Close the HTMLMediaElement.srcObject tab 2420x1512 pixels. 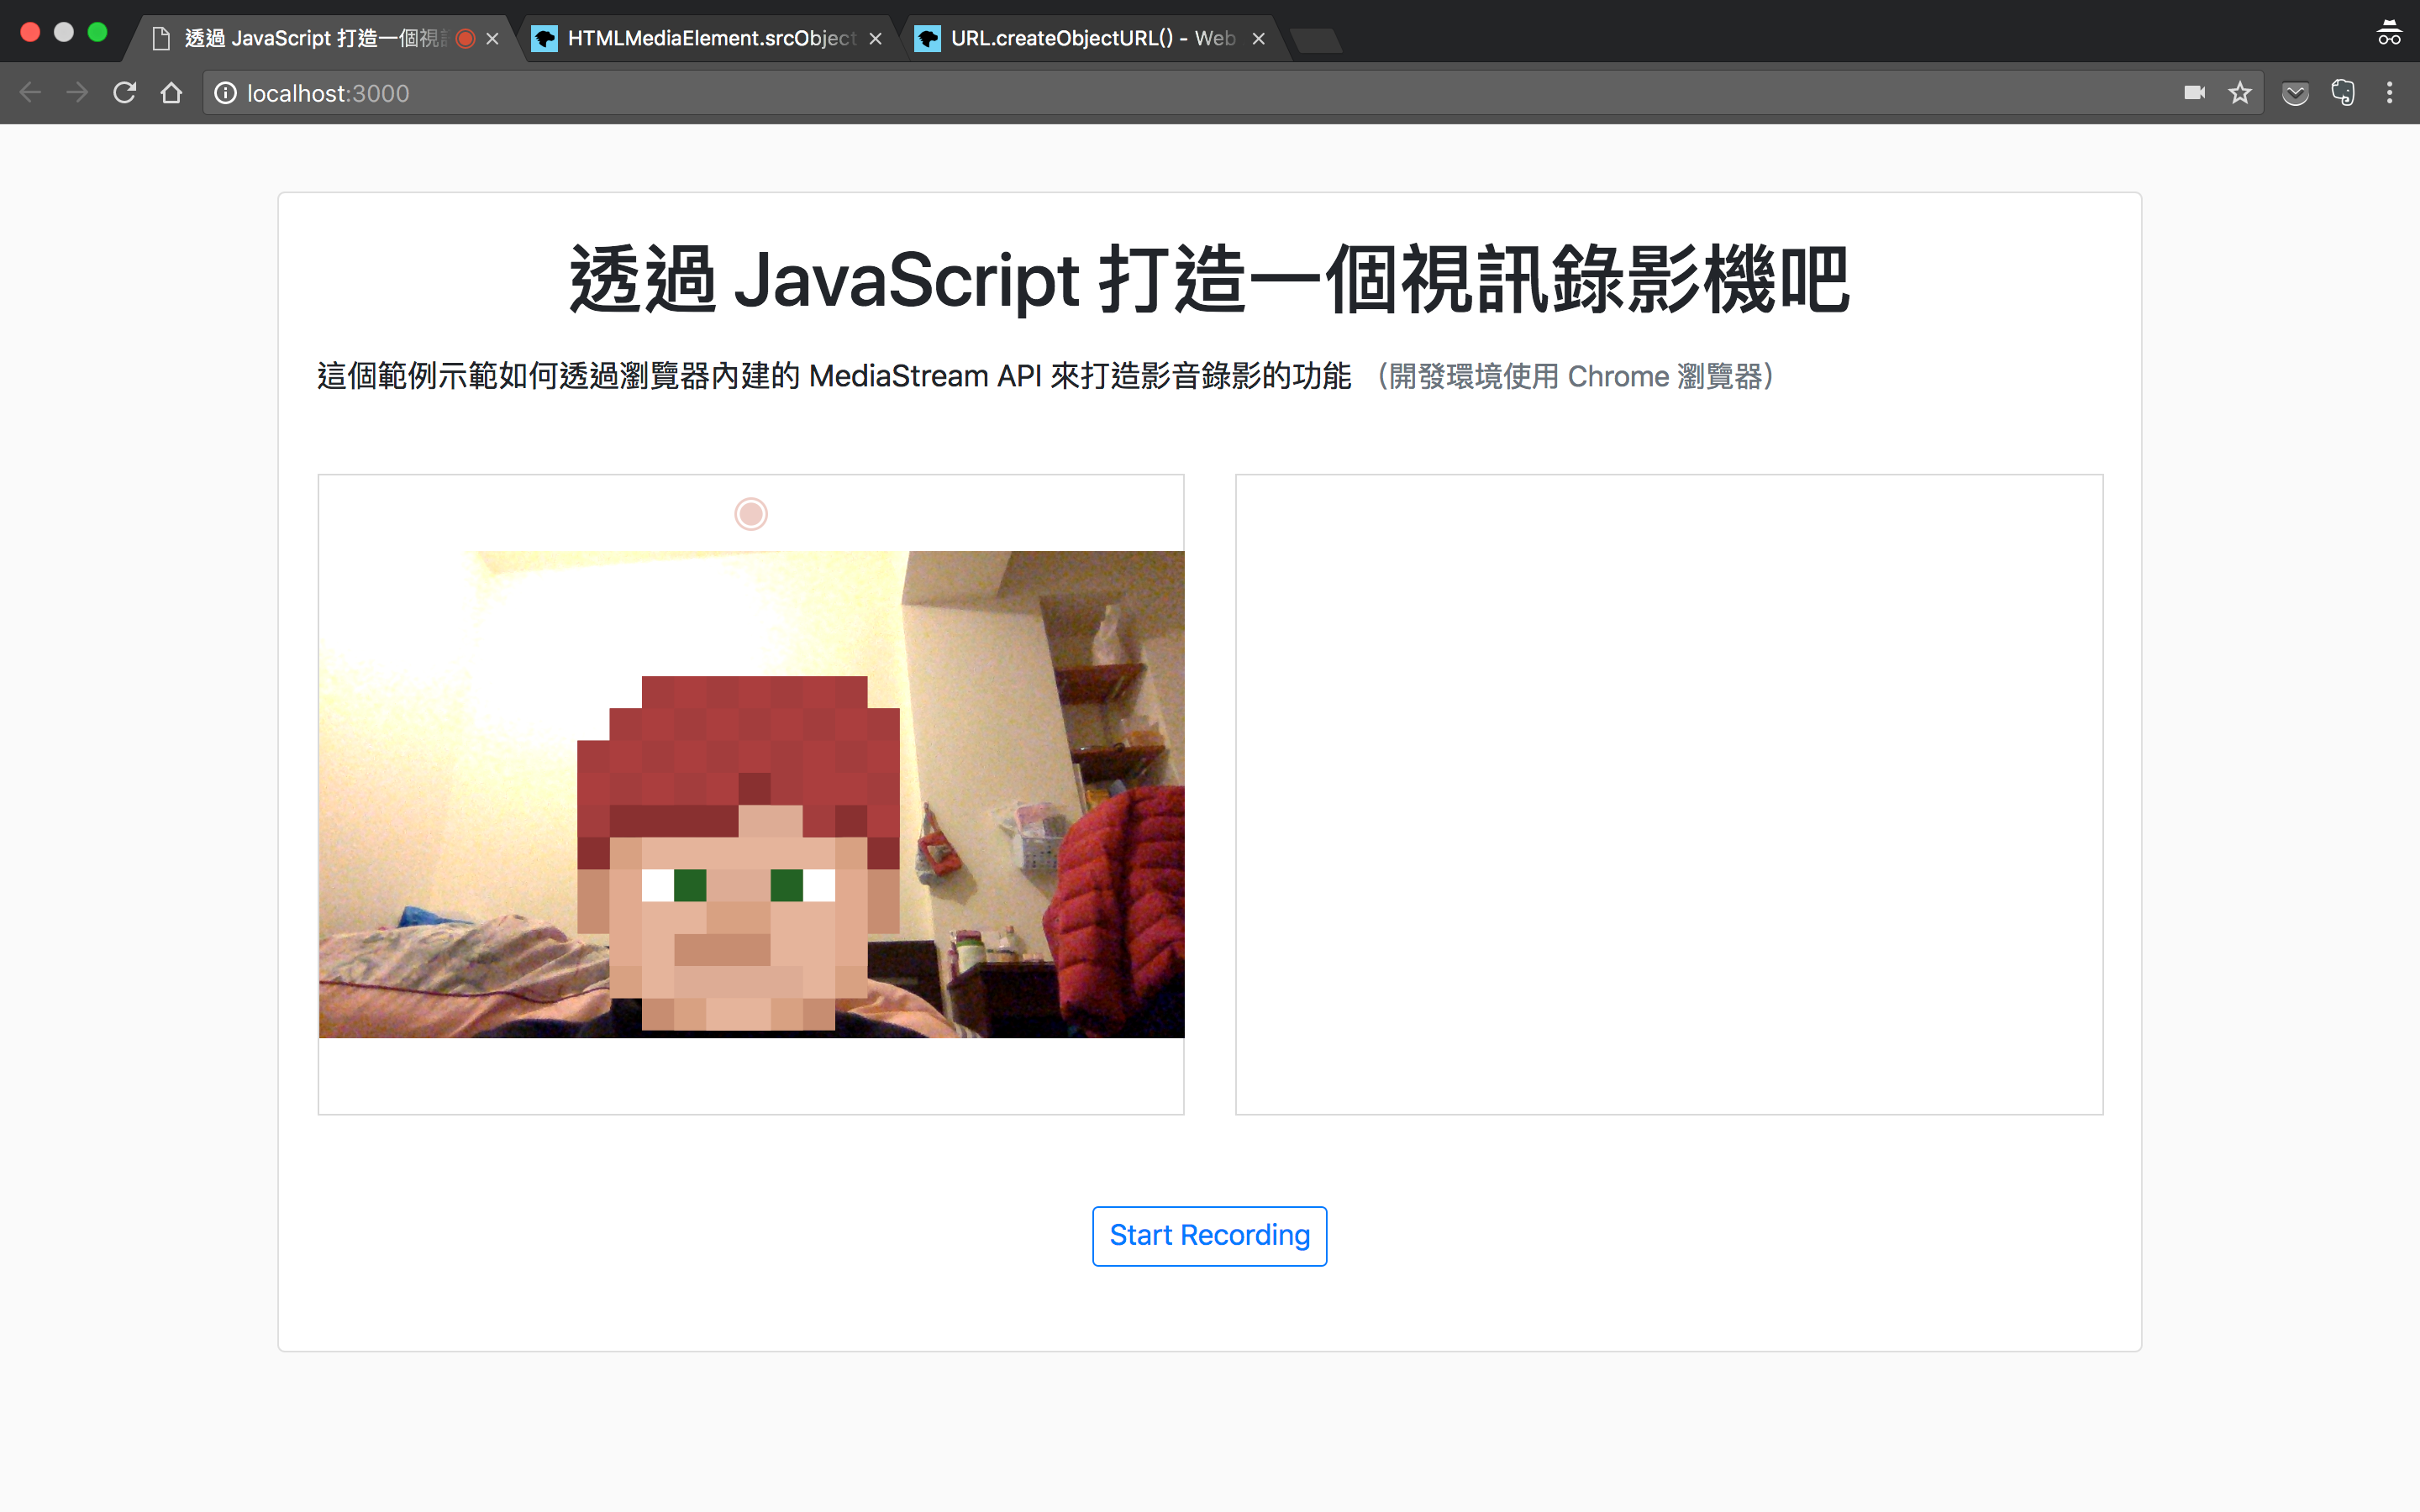875,38
